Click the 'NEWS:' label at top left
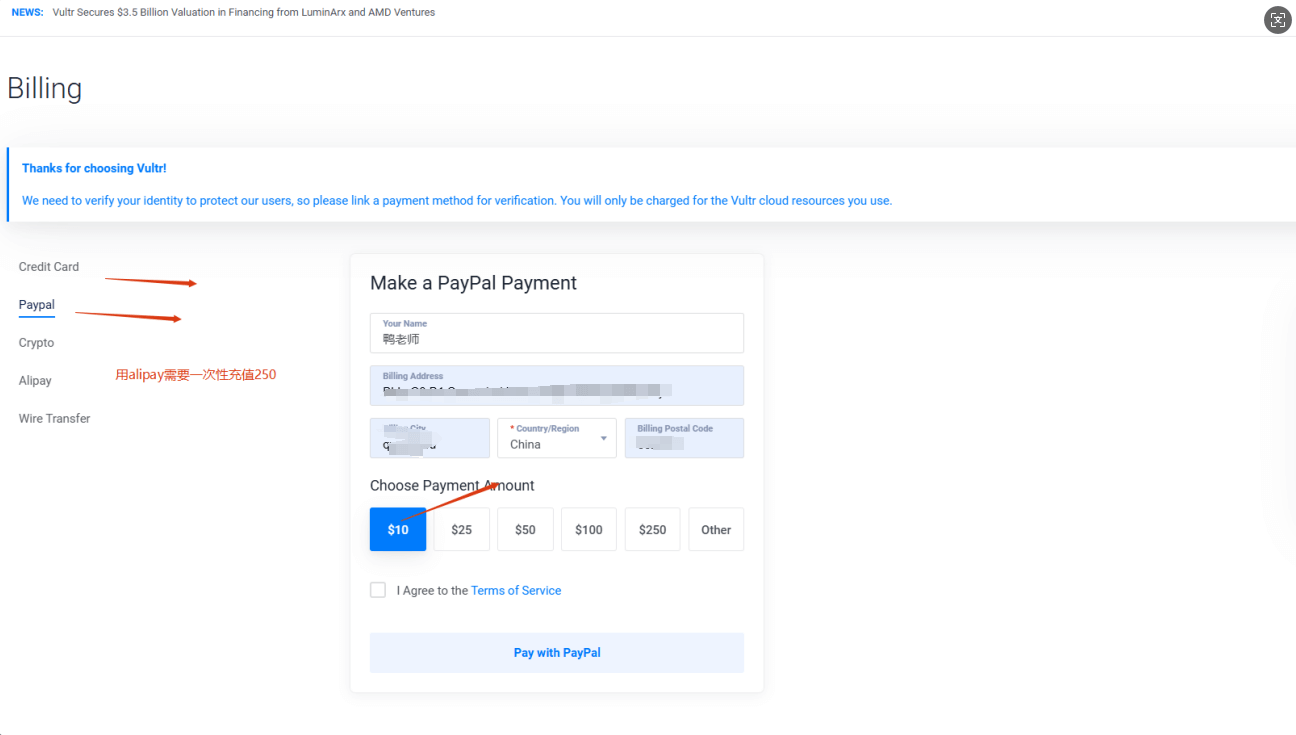The image size is (1296, 735). pyautogui.click(x=27, y=13)
